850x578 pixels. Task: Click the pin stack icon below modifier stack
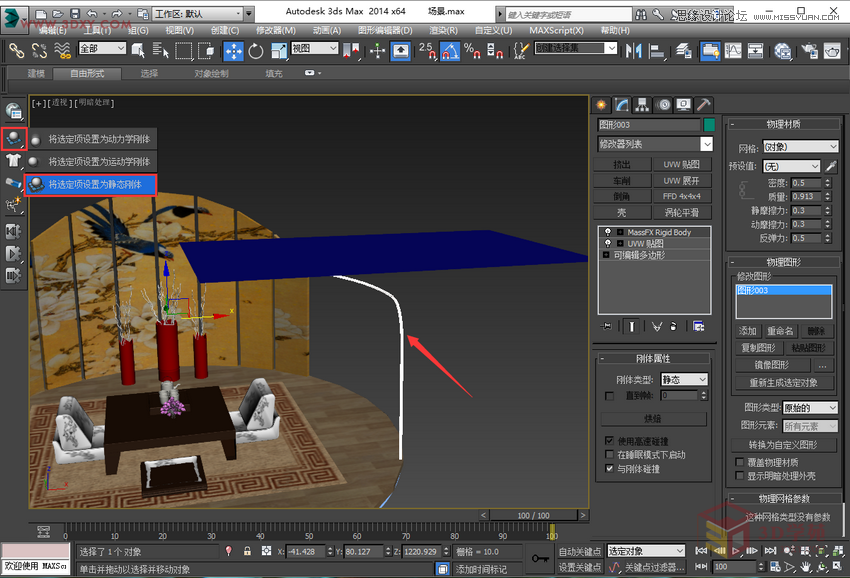[607, 326]
